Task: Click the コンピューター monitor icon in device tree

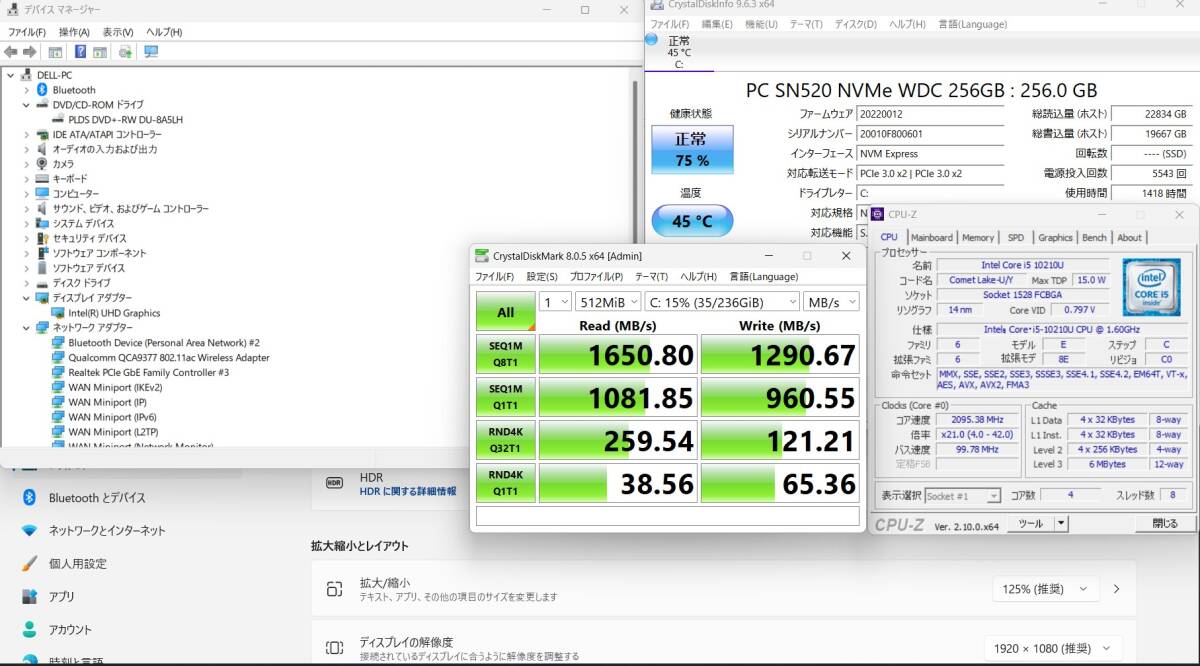Action: 42,194
